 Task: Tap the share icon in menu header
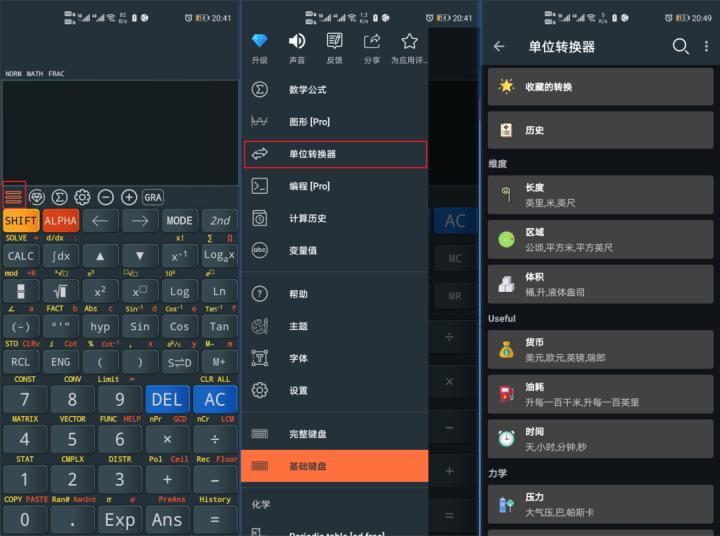(372, 48)
